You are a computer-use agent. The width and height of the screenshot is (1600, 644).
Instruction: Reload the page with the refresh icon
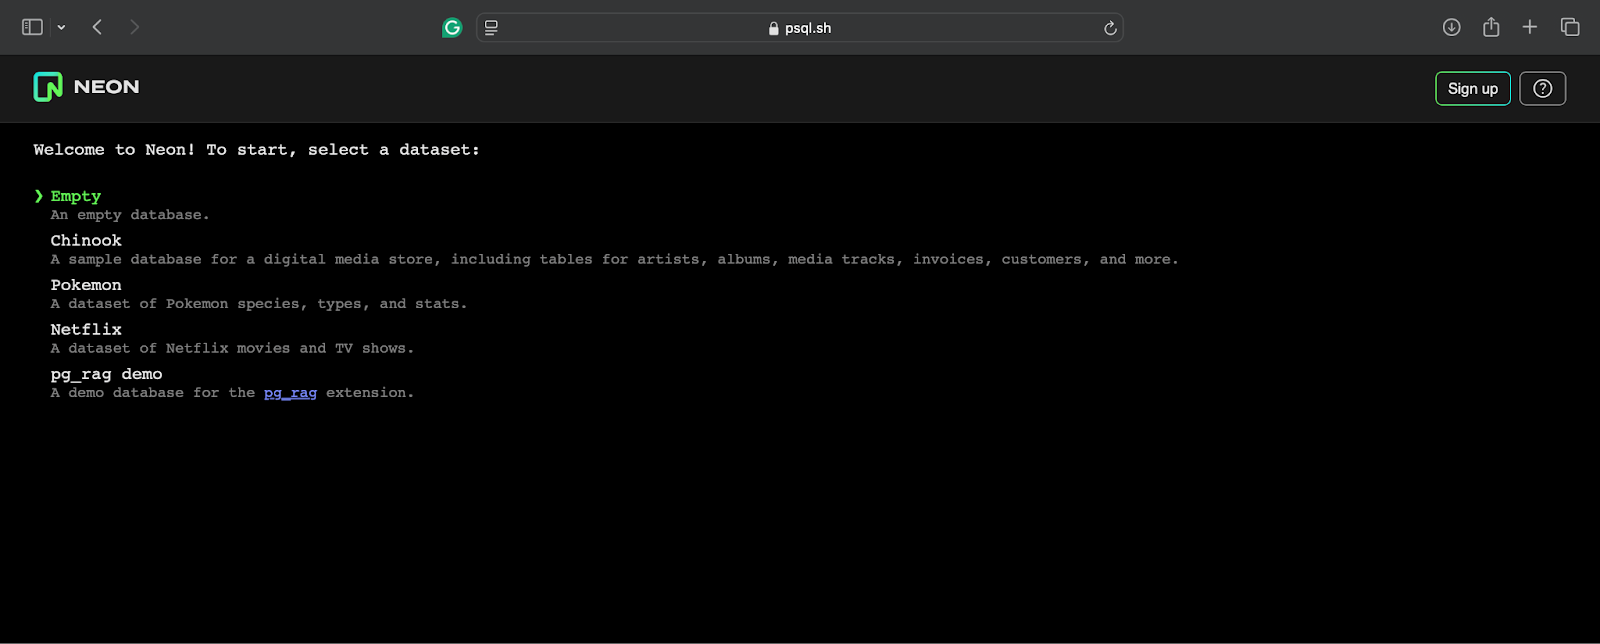(x=1109, y=28)
